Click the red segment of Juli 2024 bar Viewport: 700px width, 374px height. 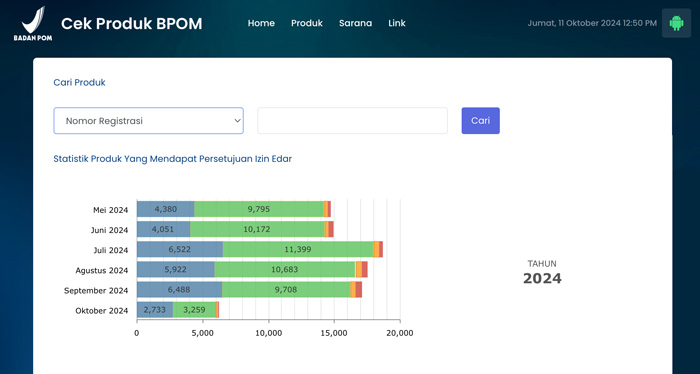[381, 249]
